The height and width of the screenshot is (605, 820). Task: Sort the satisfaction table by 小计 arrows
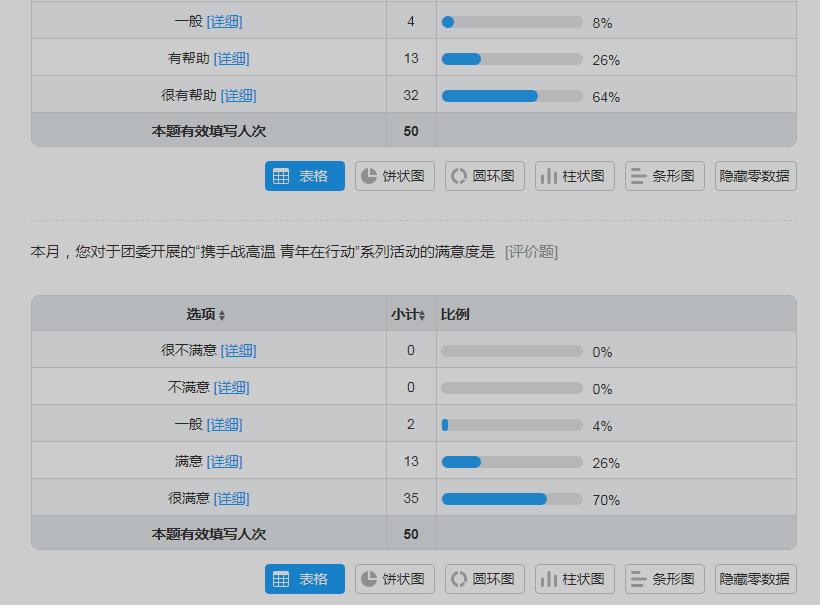[x=422, y=315]
